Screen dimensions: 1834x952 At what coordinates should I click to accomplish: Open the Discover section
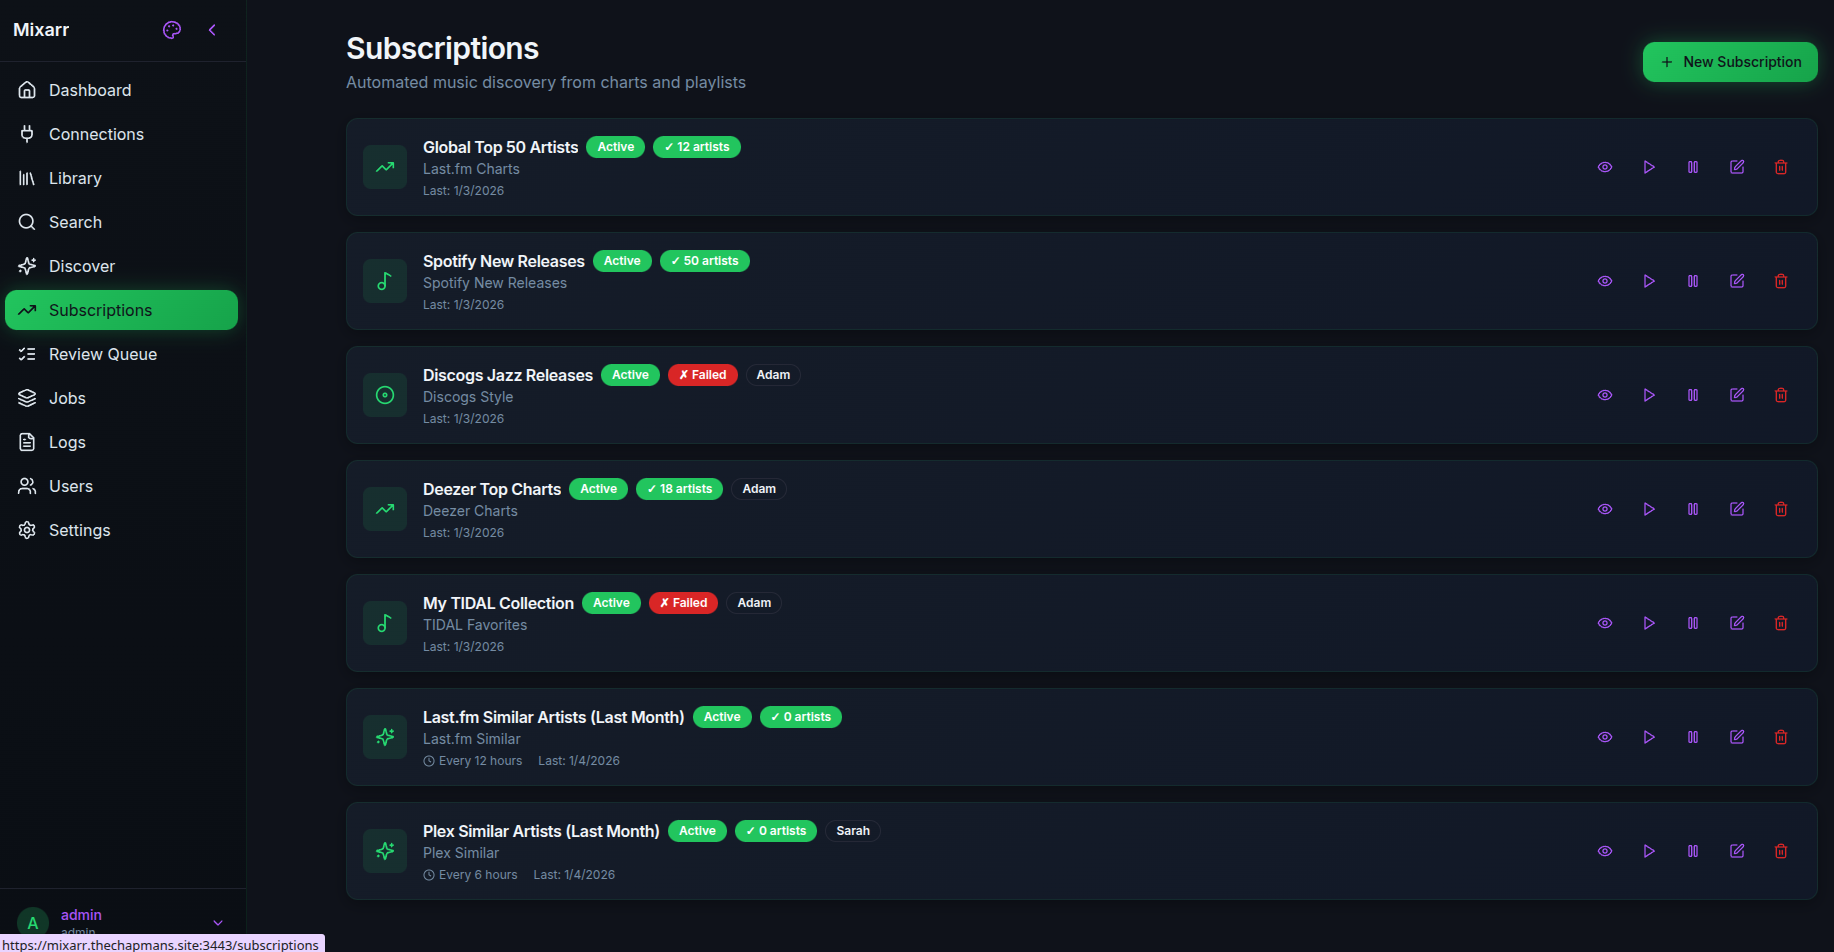click(x=81, y=266)
